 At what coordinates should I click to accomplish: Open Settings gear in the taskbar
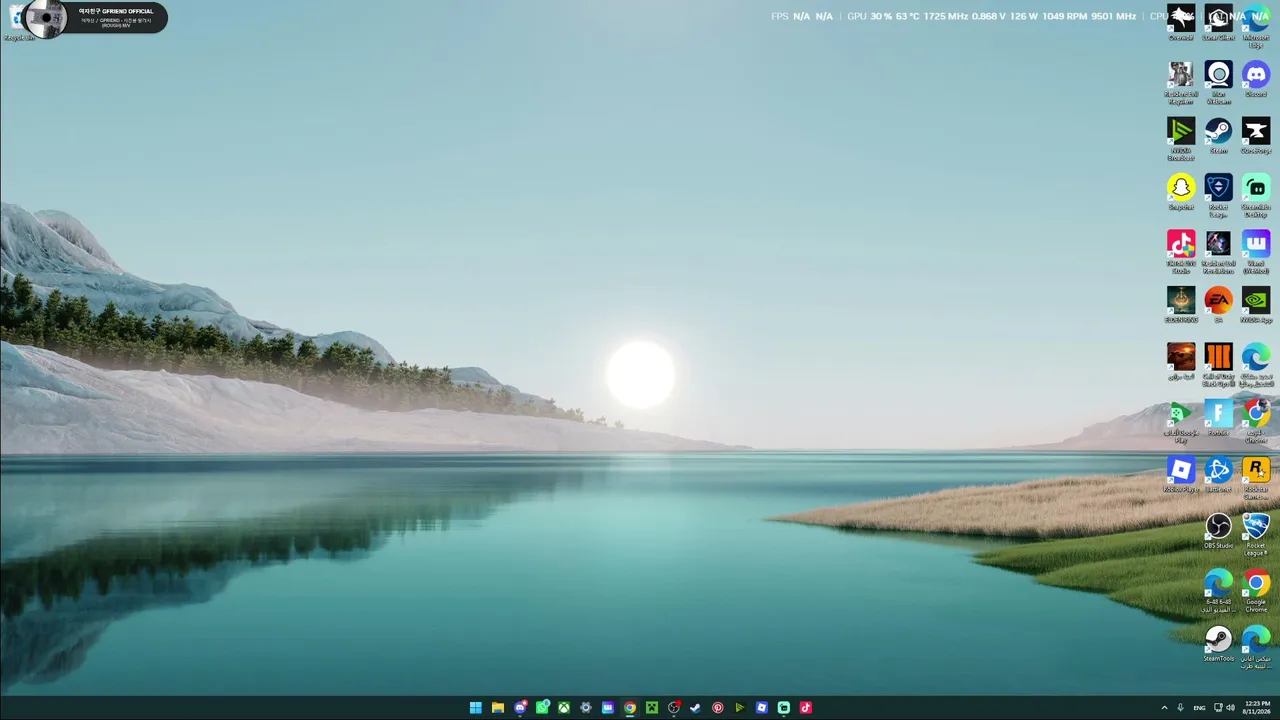pyautogui.click(x=586, y=708)
